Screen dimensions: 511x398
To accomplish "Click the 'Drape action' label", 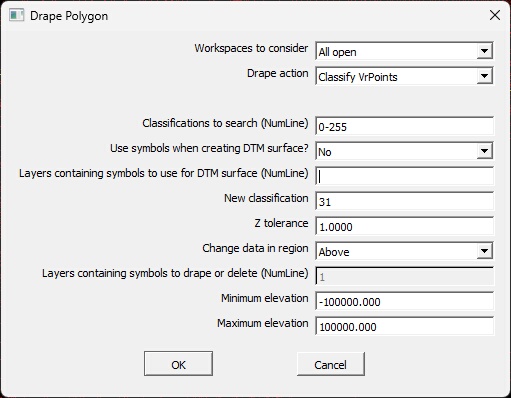I will [x=278, y=73].
